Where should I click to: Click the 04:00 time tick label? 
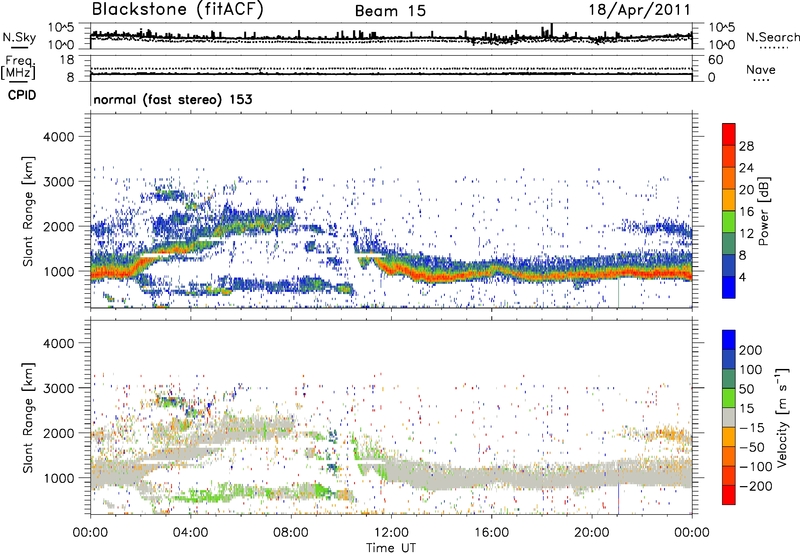point(190,533)
